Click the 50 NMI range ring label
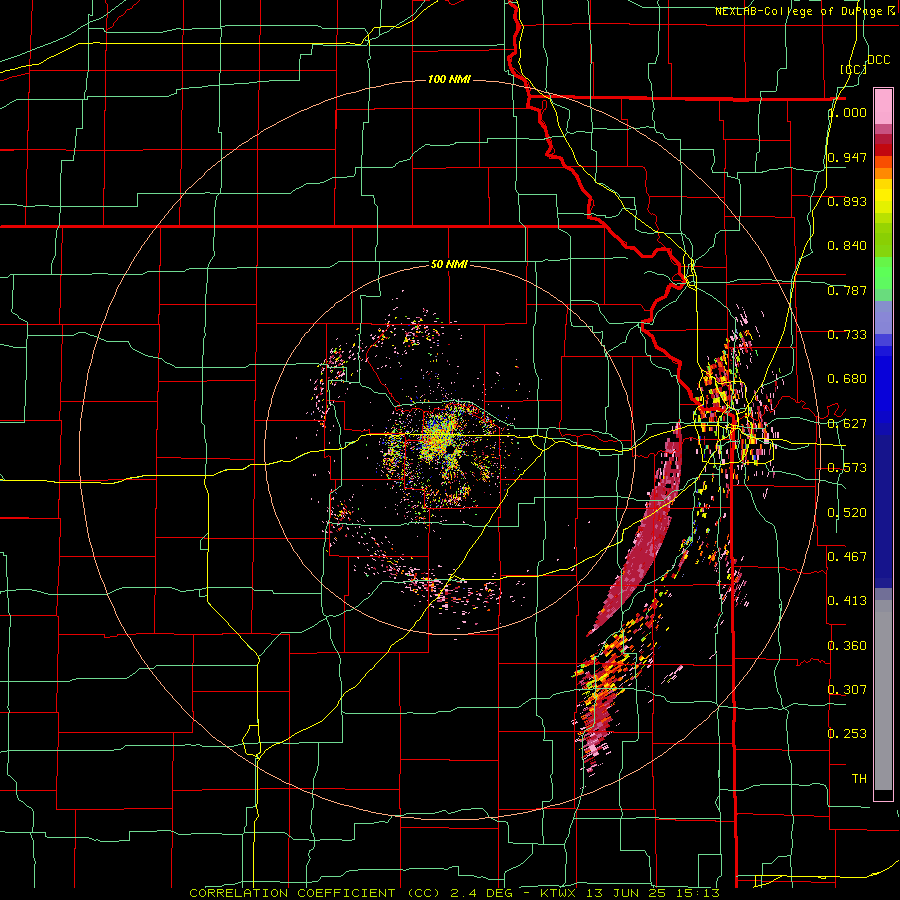This screenshot has height=900, width=900. tap(449, 264)
